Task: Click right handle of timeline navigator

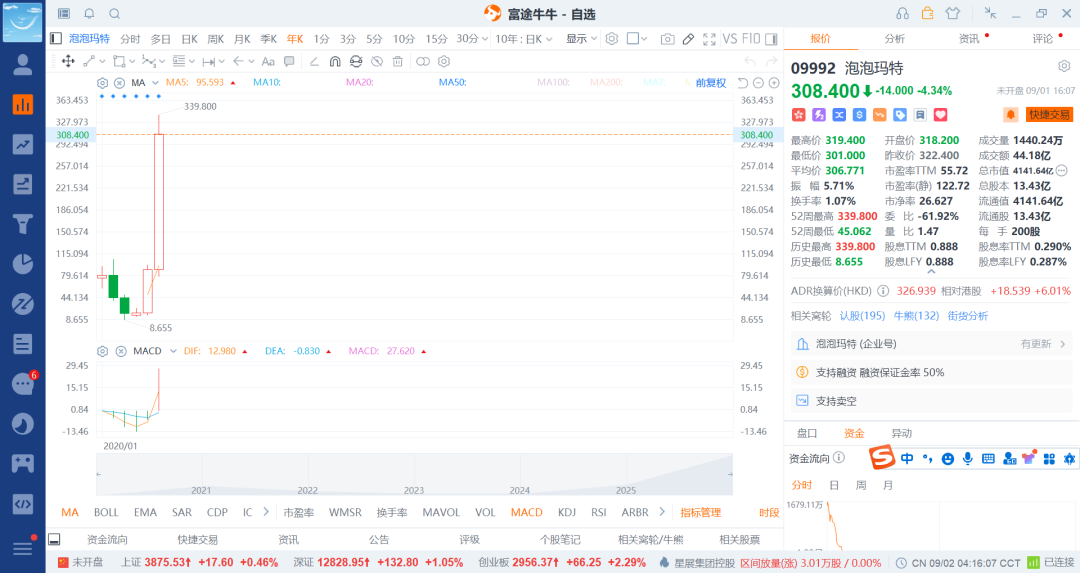Action: (730, 475)
